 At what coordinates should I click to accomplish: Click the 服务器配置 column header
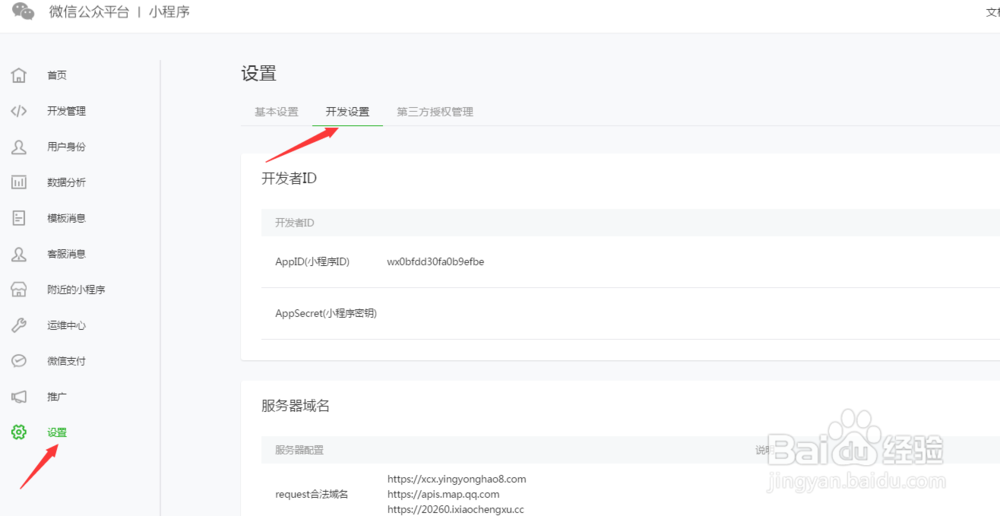coord(299,450)
